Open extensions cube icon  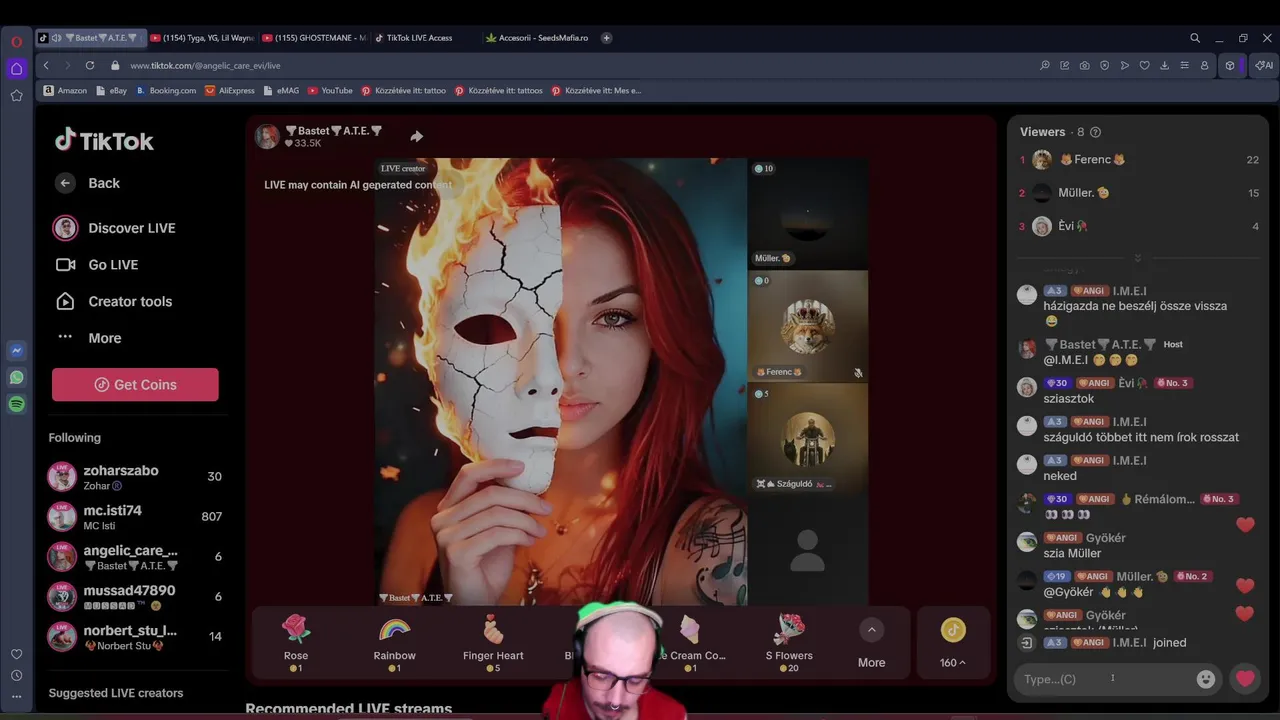[1230, 65]
